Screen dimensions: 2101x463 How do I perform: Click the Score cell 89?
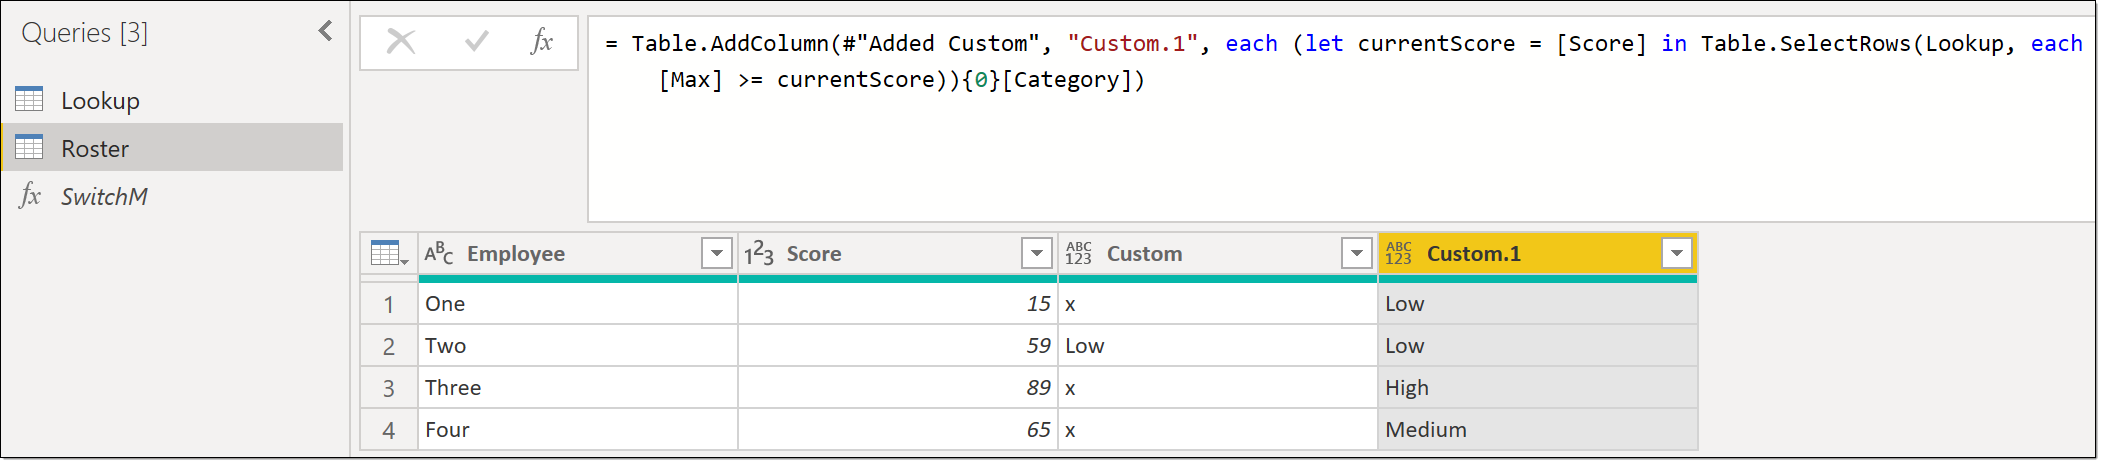pyautogui.click(x=898, y=388)
